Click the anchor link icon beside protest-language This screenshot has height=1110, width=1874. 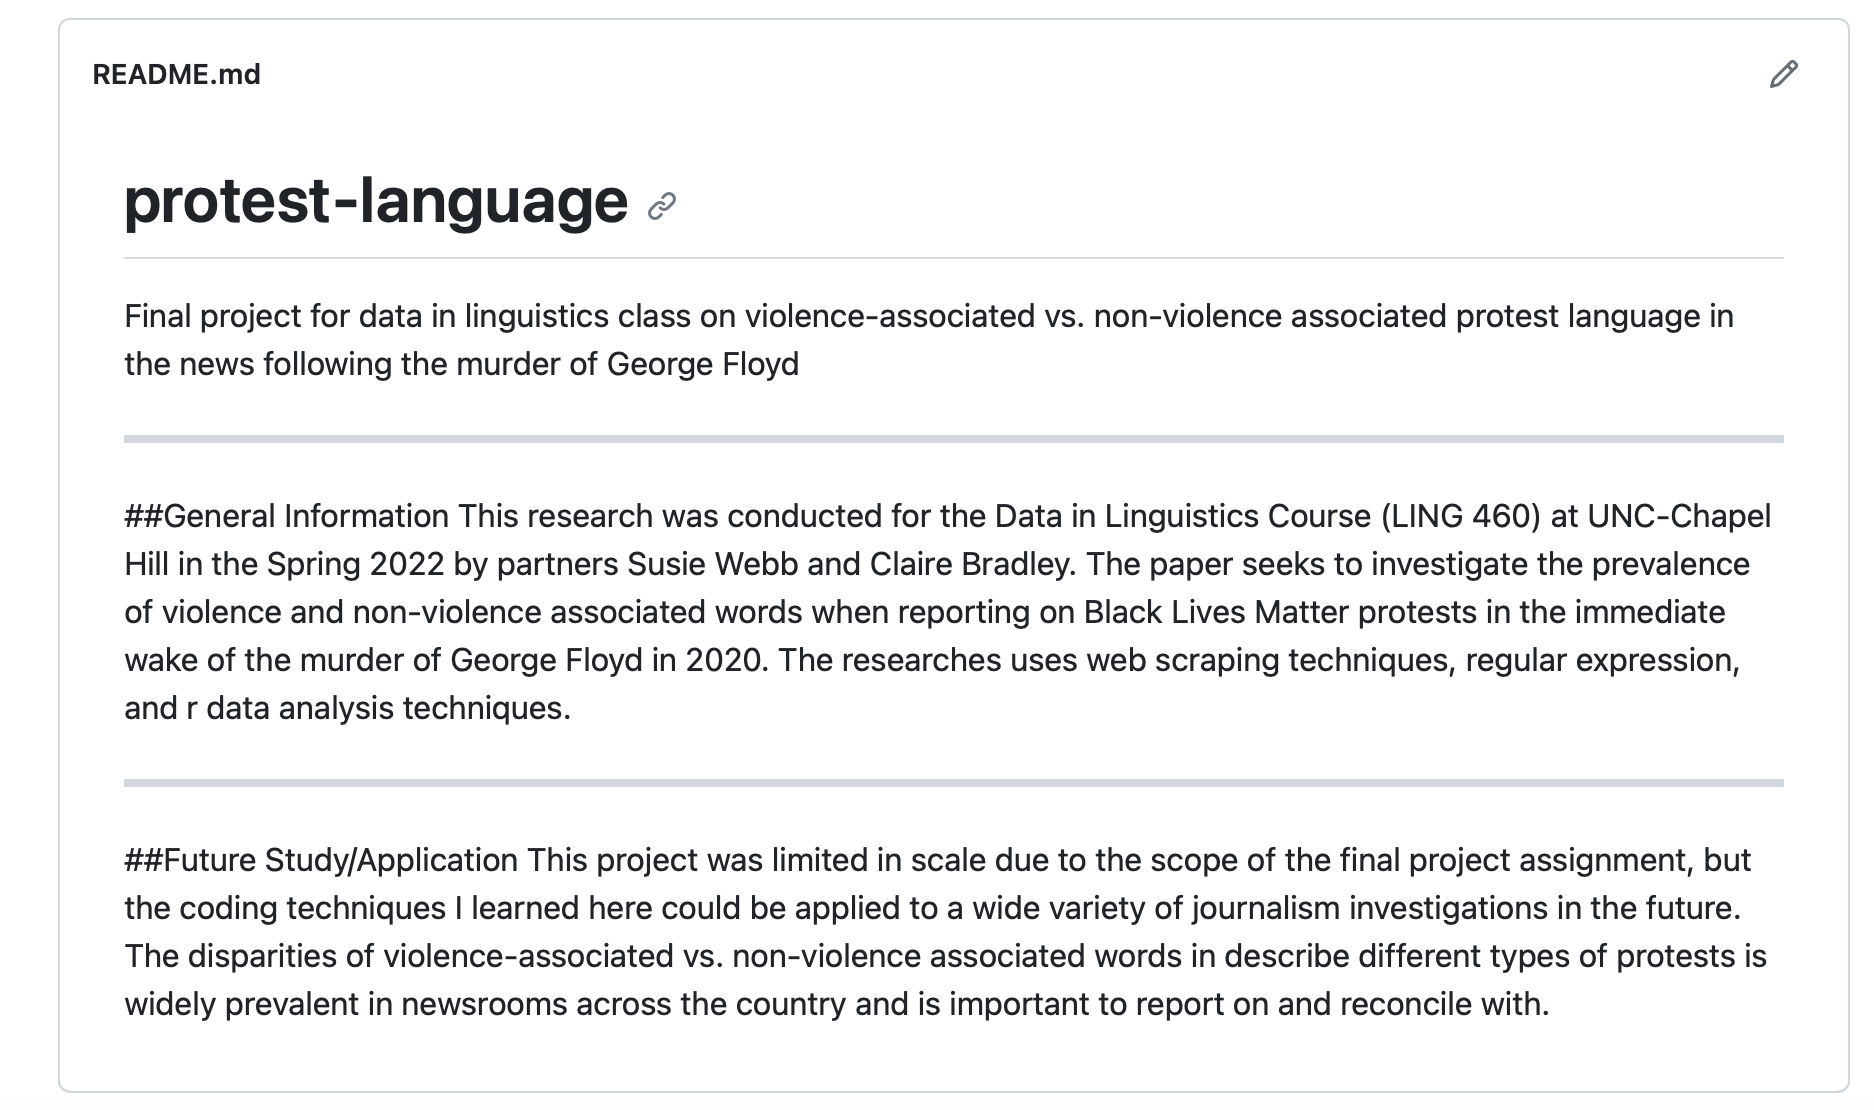pyautogui.click(x=662, y=207)
